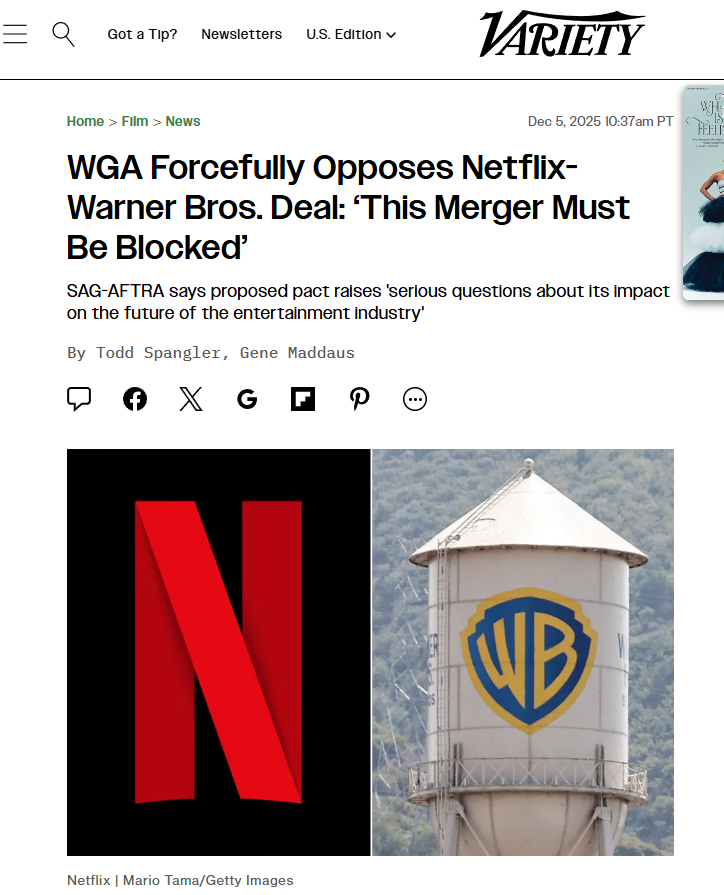
Task: Click the chevron beside U.S. Edition
Action: point(391,35)
